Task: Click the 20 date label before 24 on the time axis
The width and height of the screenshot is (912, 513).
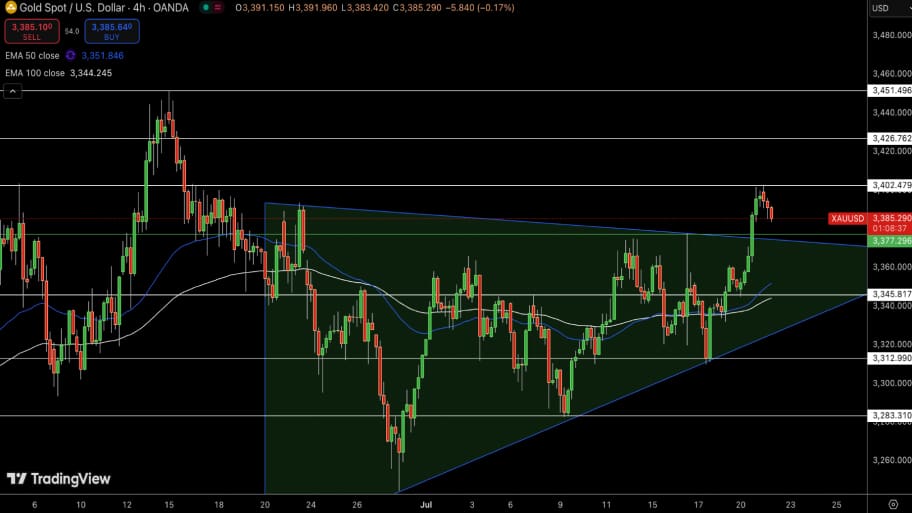Action: point(265,505)
